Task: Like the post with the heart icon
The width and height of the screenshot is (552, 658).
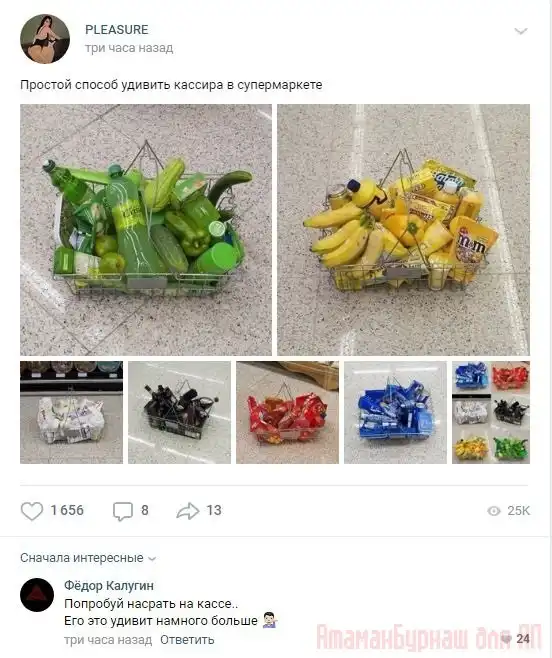Action: click(x=32, y=511)
